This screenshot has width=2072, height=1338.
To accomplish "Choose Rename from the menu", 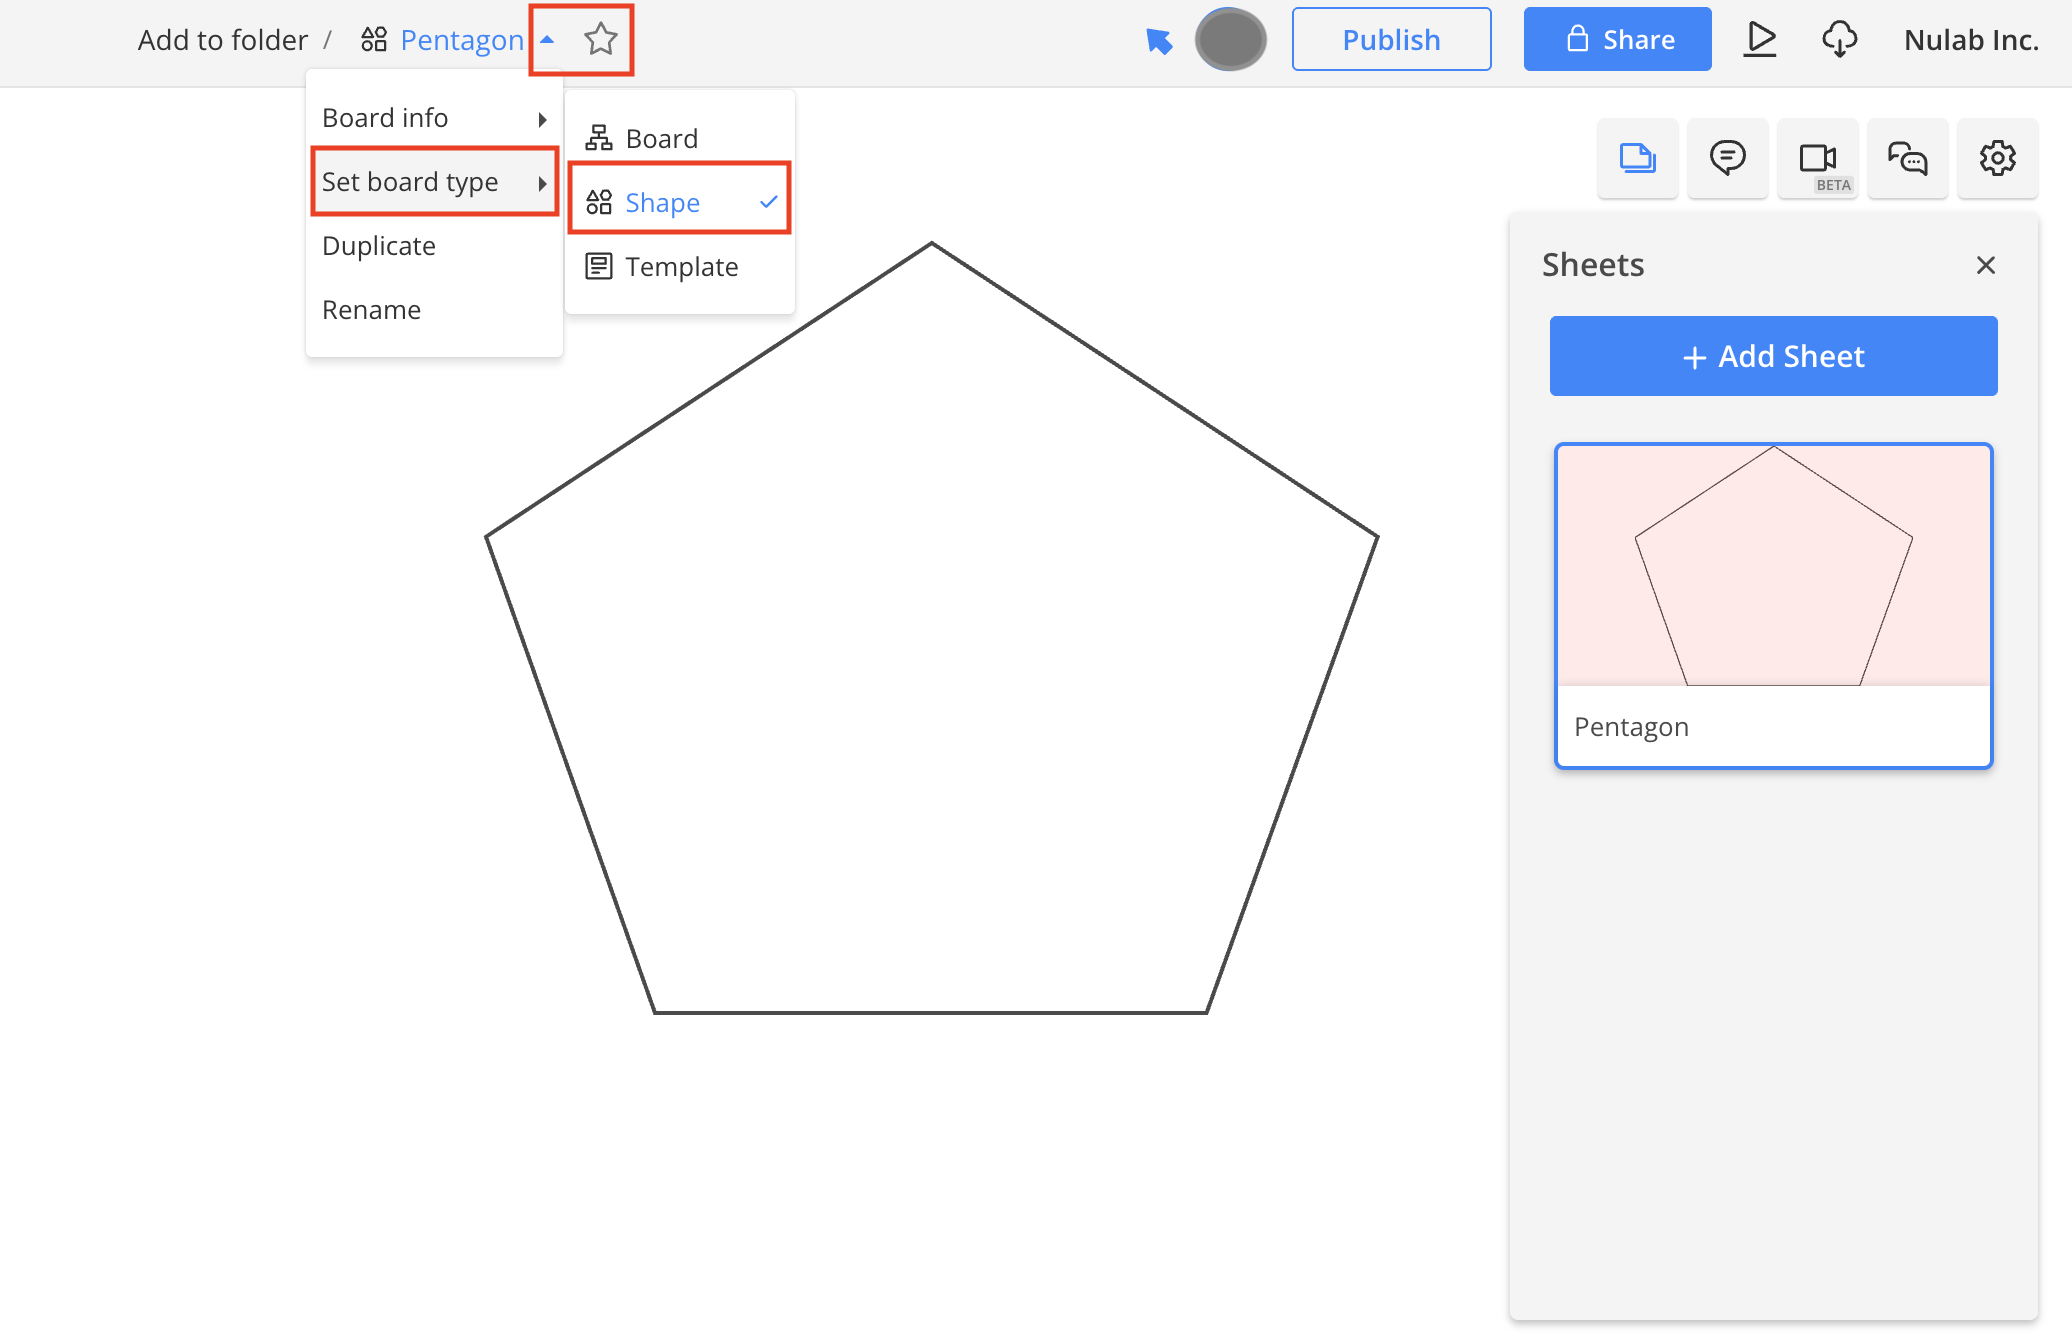I will pyautogui.click(x=434, y=310).
